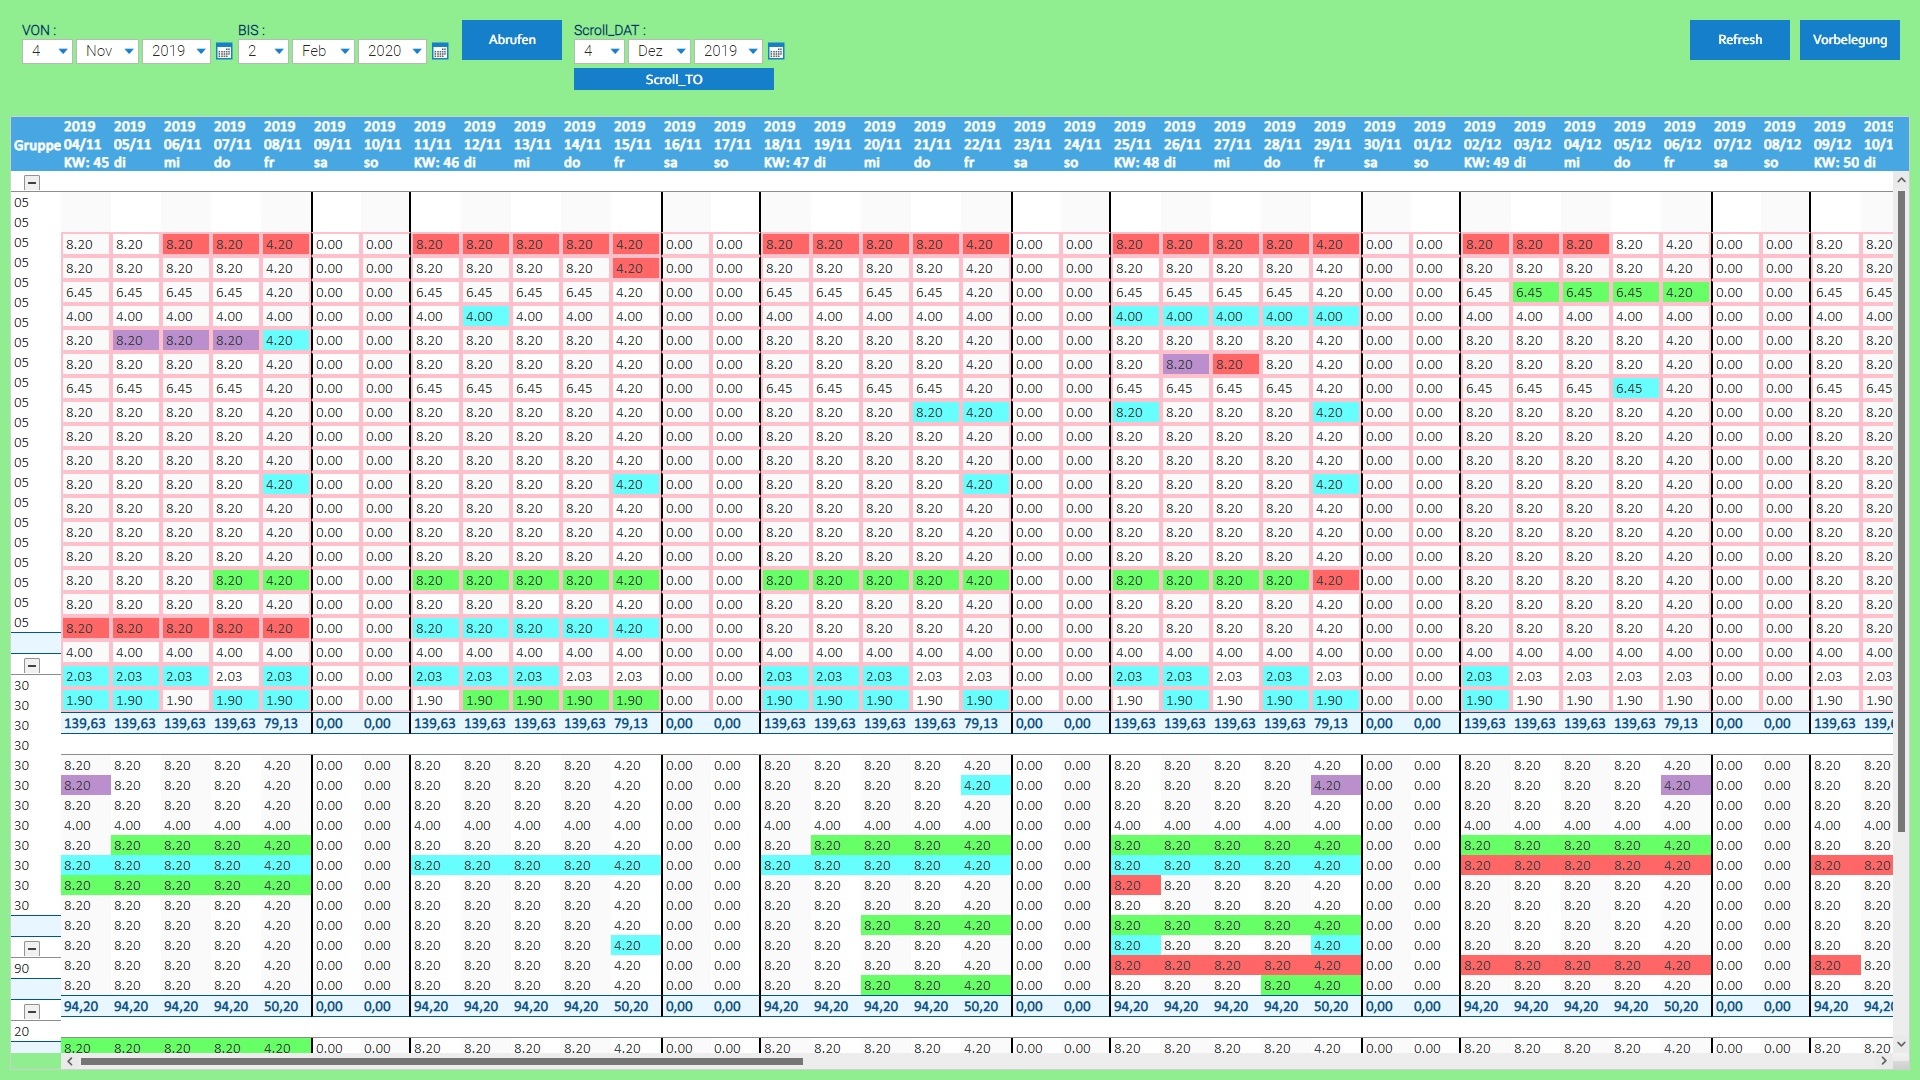Collapse the group 30 section
Screen dimensions: 1920x1080
[x=32, y=665]
